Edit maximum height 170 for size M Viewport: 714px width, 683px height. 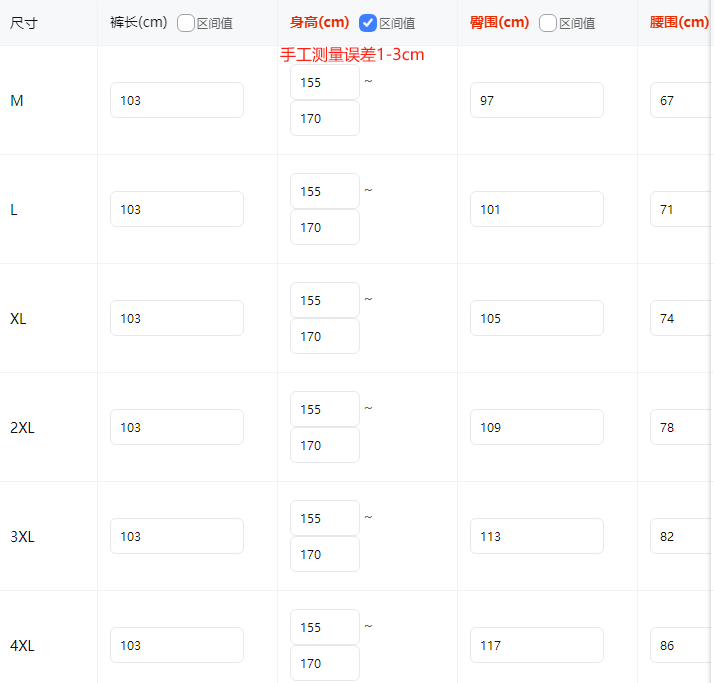click(x=325, y=118)
